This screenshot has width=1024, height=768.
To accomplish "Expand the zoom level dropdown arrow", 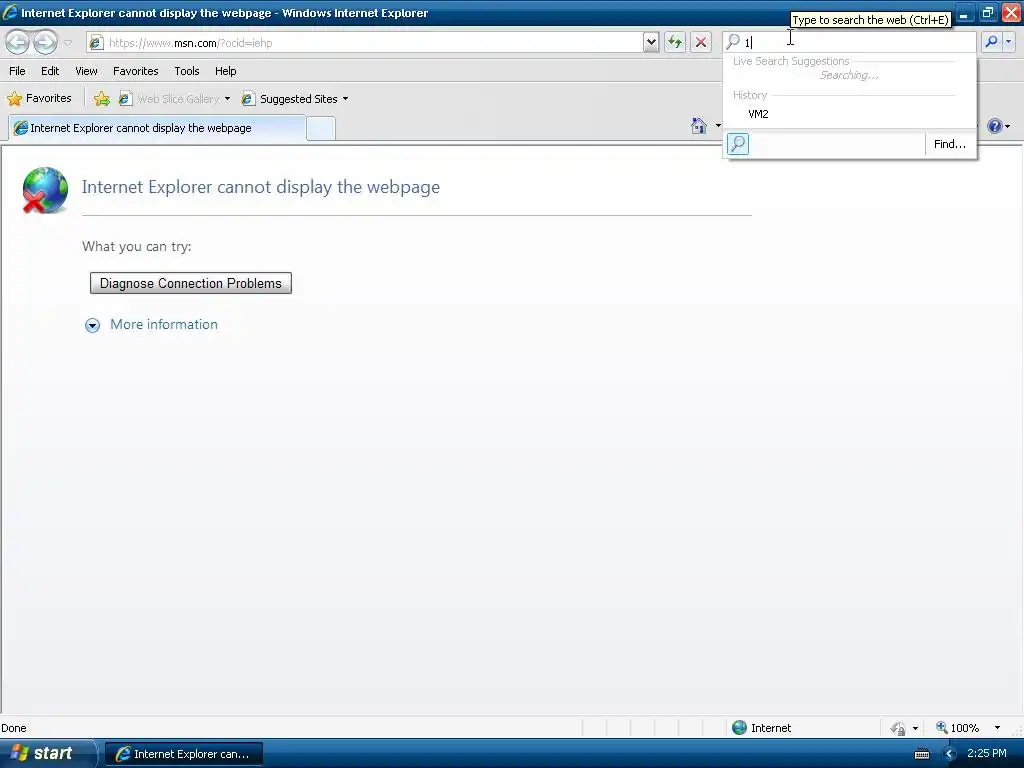I will tap(997, 728).
